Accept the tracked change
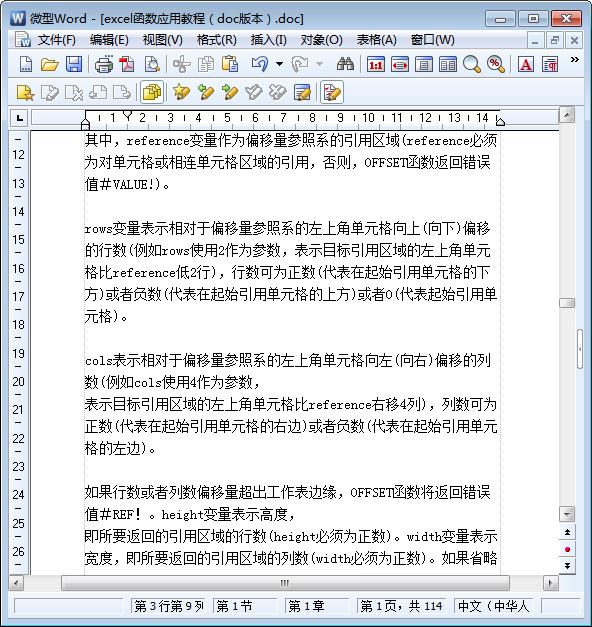 (x=254, y=93)
